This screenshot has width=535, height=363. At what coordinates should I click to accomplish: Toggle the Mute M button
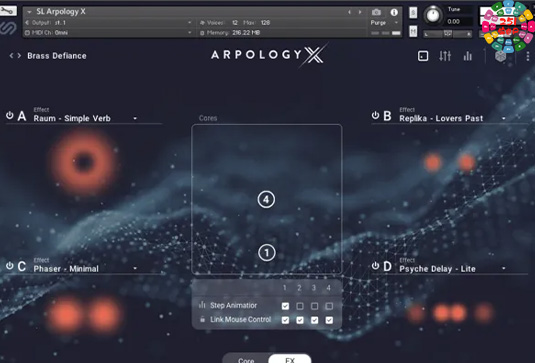[413, 31]
